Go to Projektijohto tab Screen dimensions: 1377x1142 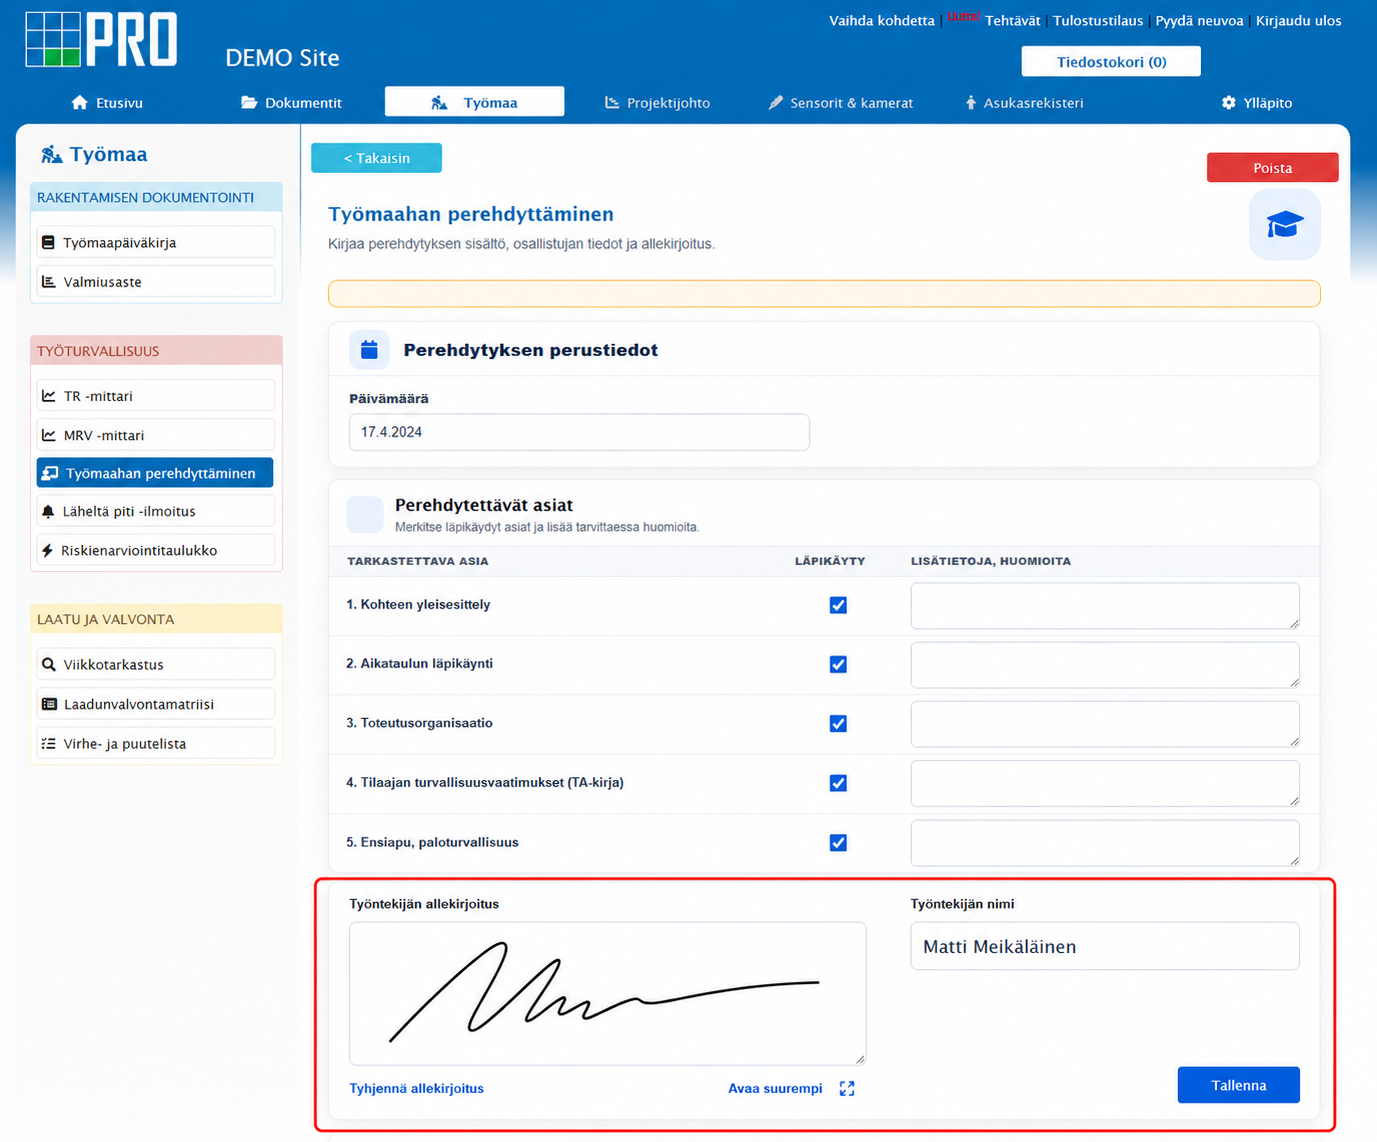(x=657, y=103)
